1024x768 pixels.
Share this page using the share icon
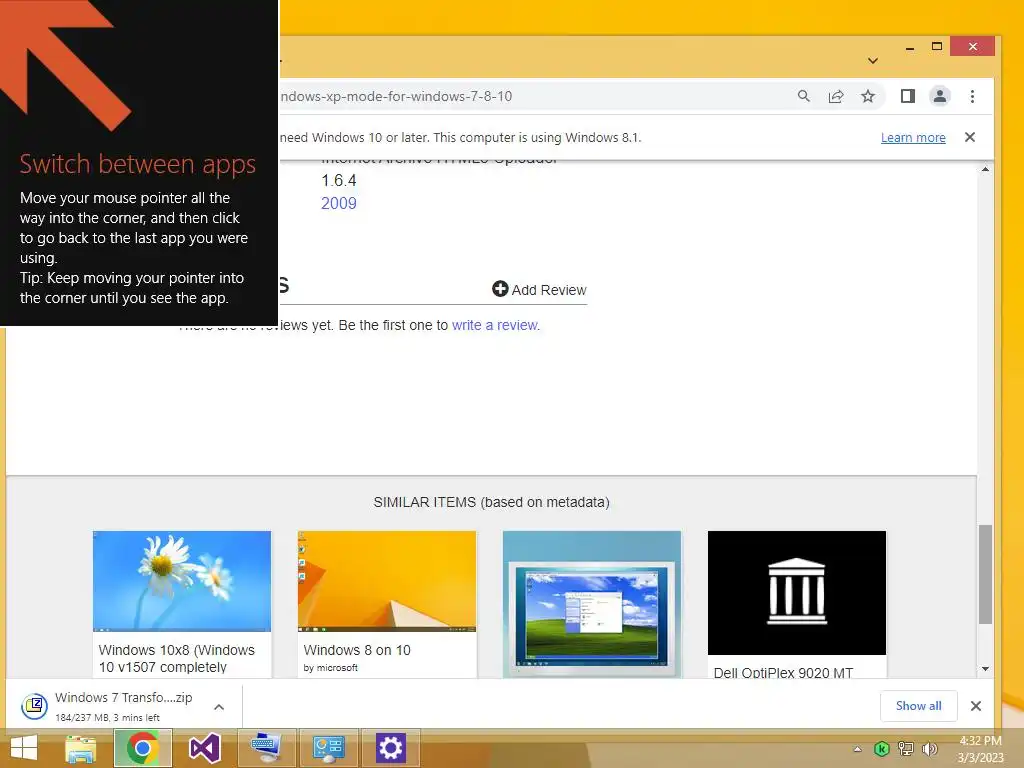(x=835, y=97)
